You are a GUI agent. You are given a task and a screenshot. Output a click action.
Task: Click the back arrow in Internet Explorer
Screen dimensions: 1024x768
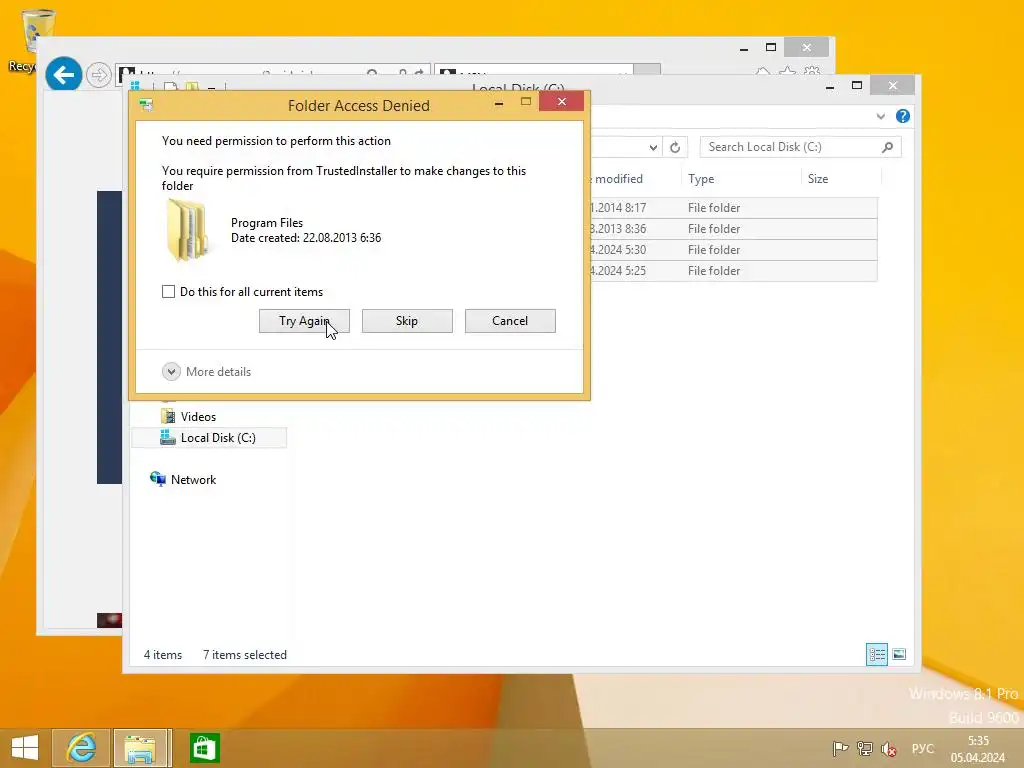click(x=63, y=75)
